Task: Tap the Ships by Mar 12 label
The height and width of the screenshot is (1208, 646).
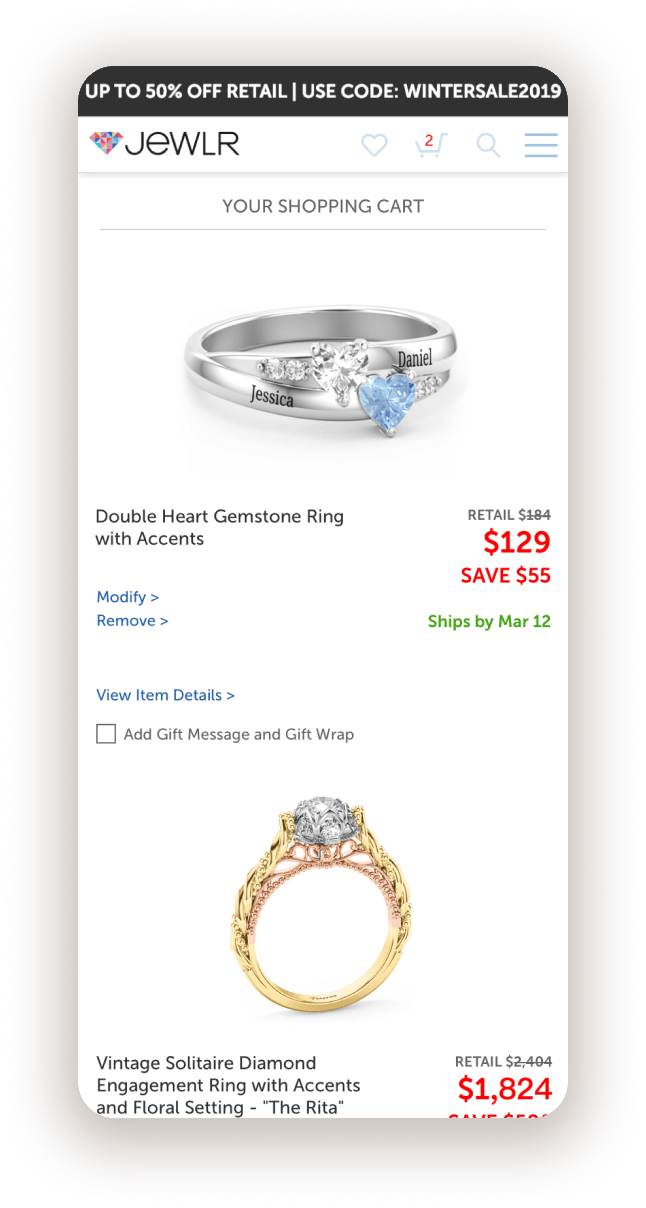Action: [x=489, y=621]
